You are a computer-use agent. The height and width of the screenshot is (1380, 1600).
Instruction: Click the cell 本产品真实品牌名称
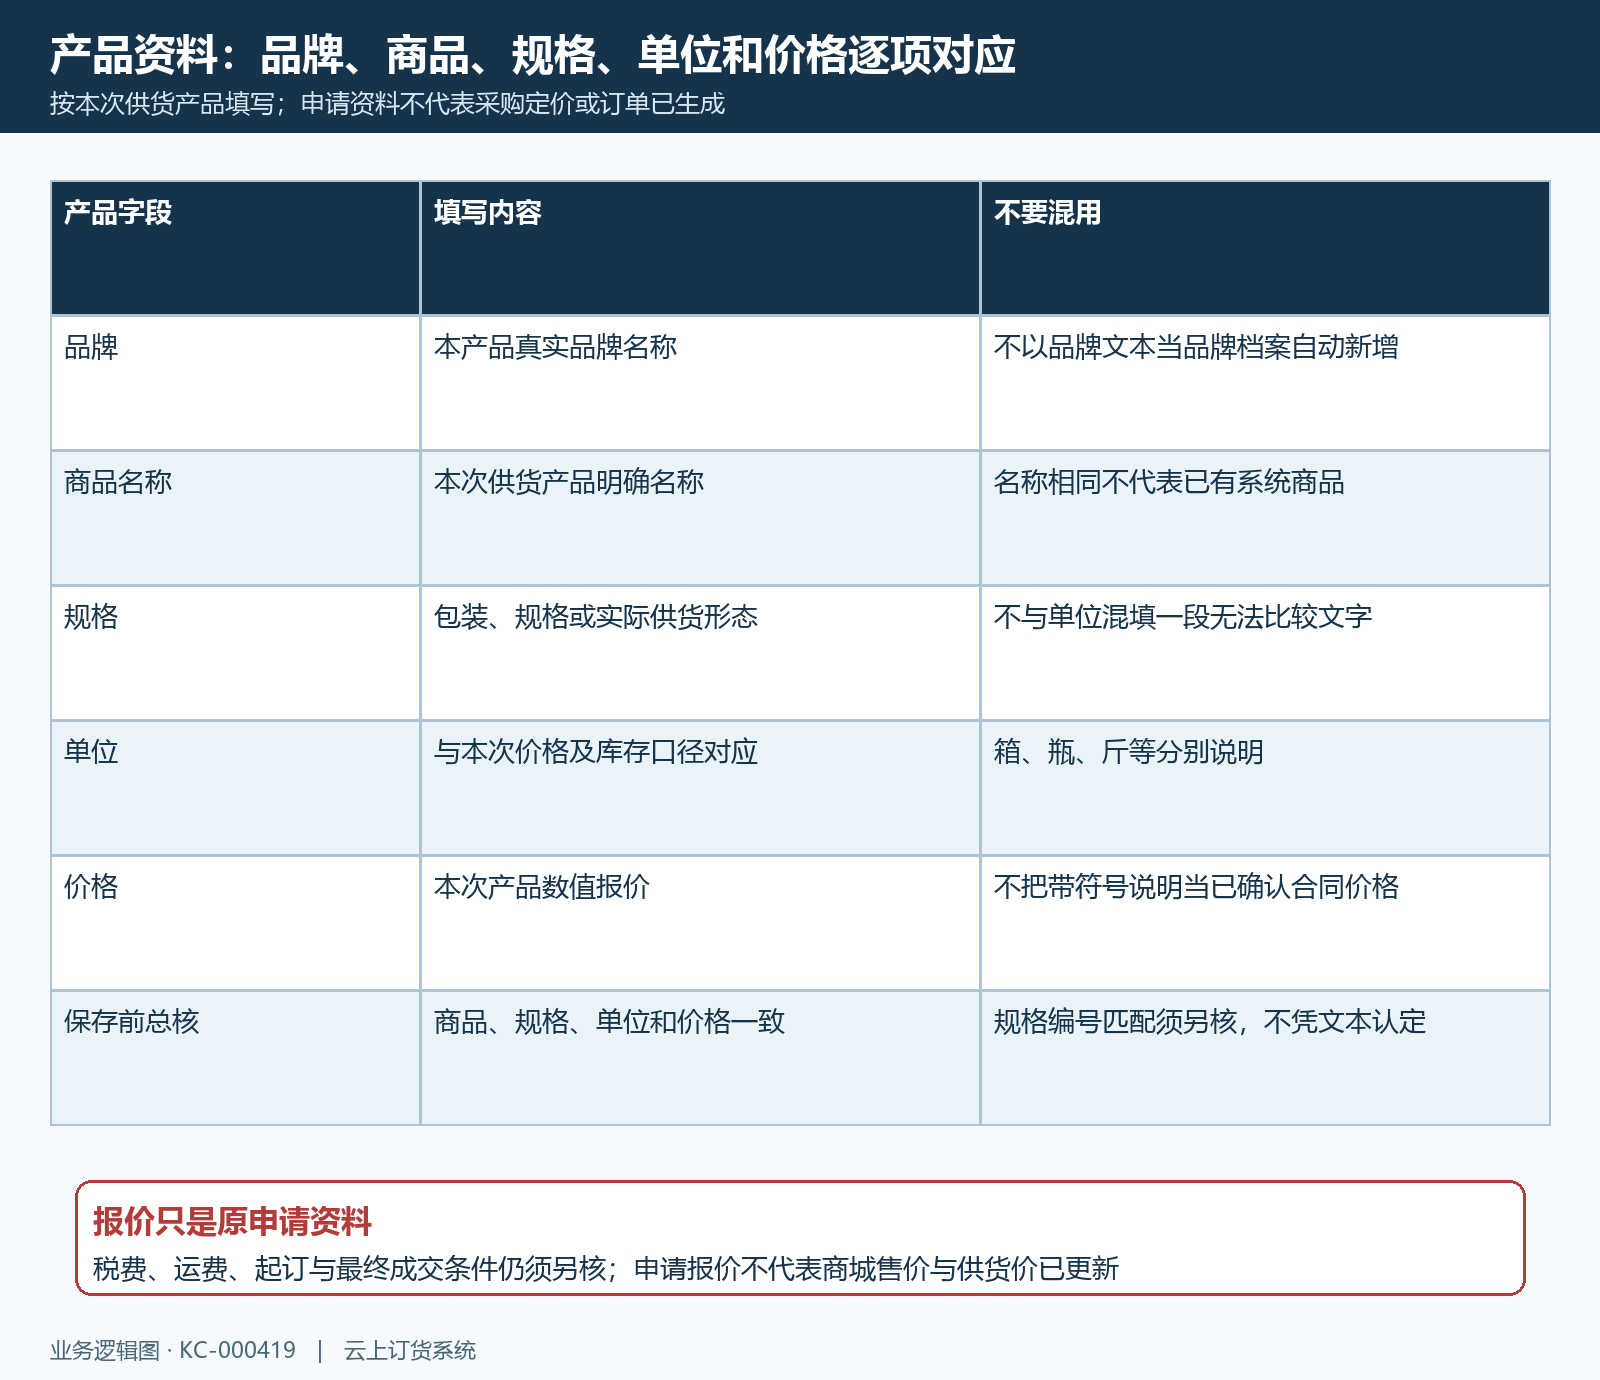(700, 383)
